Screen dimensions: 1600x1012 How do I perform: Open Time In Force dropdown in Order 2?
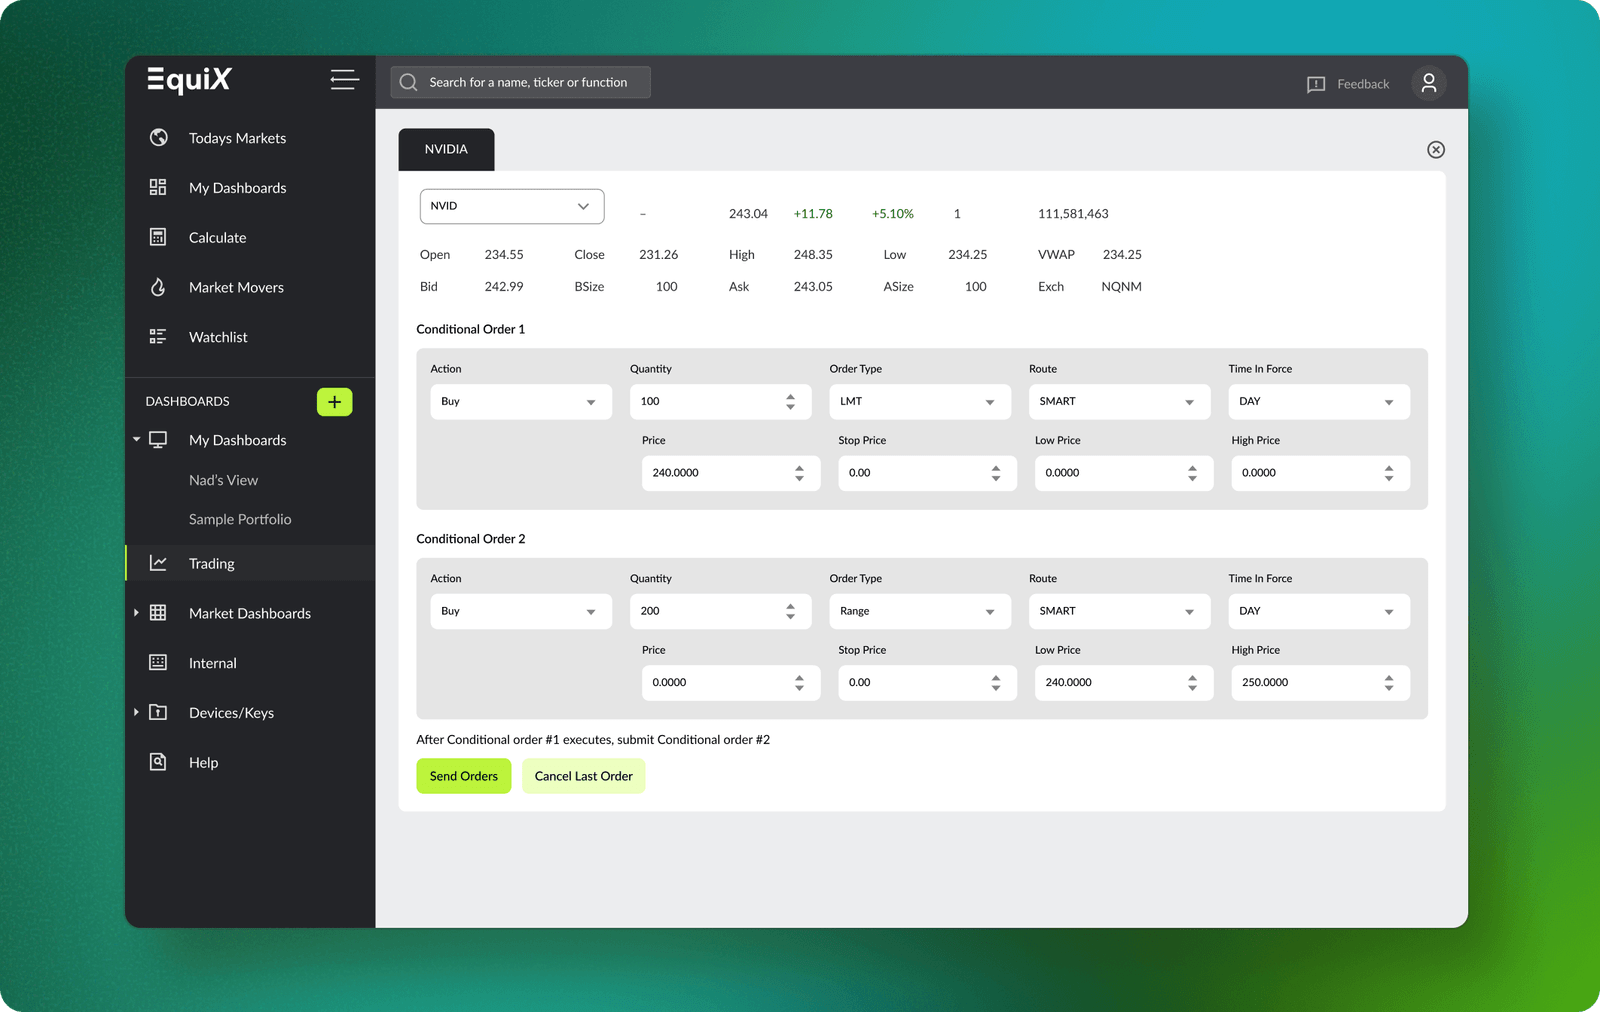click(x=1319, y=611)
